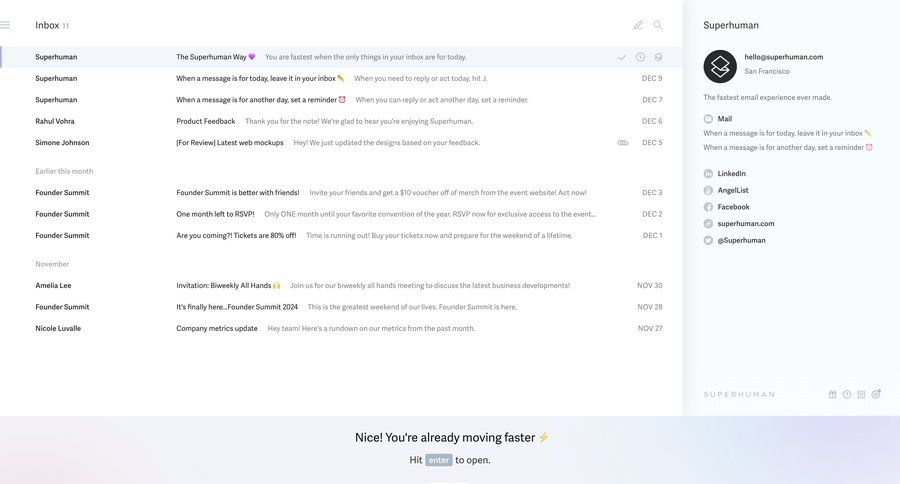
Task: Open The Superhuman Way email
Action: pyautogui.click(x=342, y=57)
